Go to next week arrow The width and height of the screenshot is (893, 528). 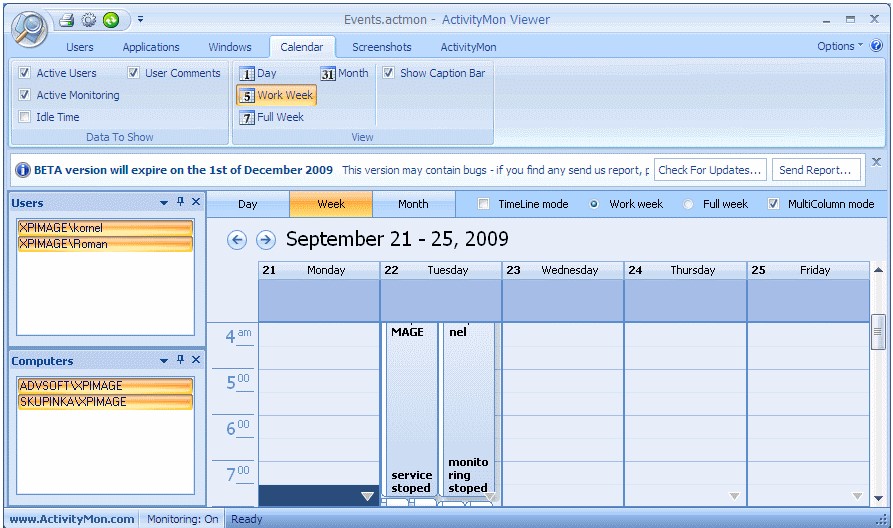(x=266, y=240)
